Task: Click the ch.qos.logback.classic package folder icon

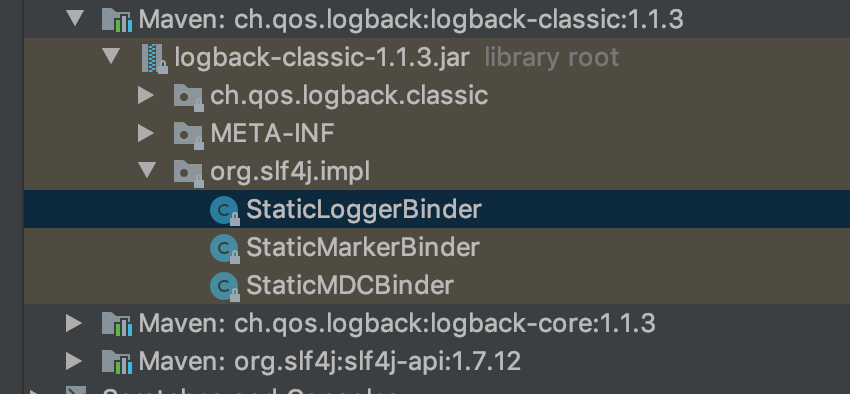Action: pos(189,97)
